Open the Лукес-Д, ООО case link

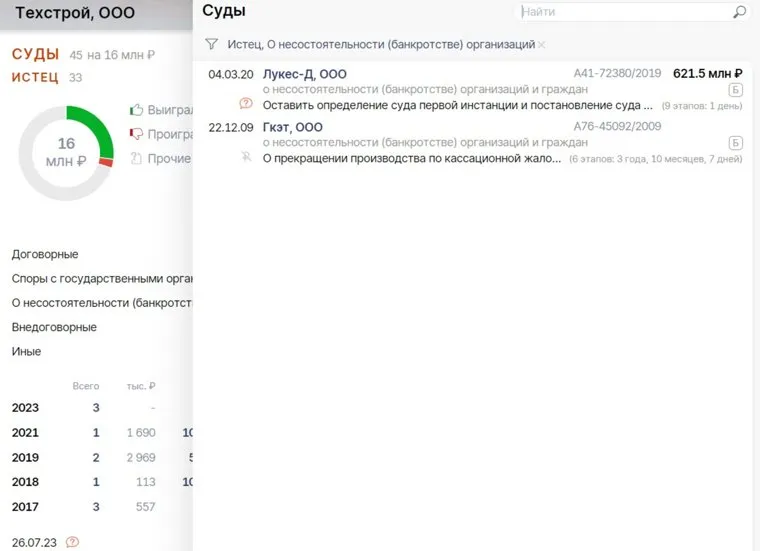[304, 74]
